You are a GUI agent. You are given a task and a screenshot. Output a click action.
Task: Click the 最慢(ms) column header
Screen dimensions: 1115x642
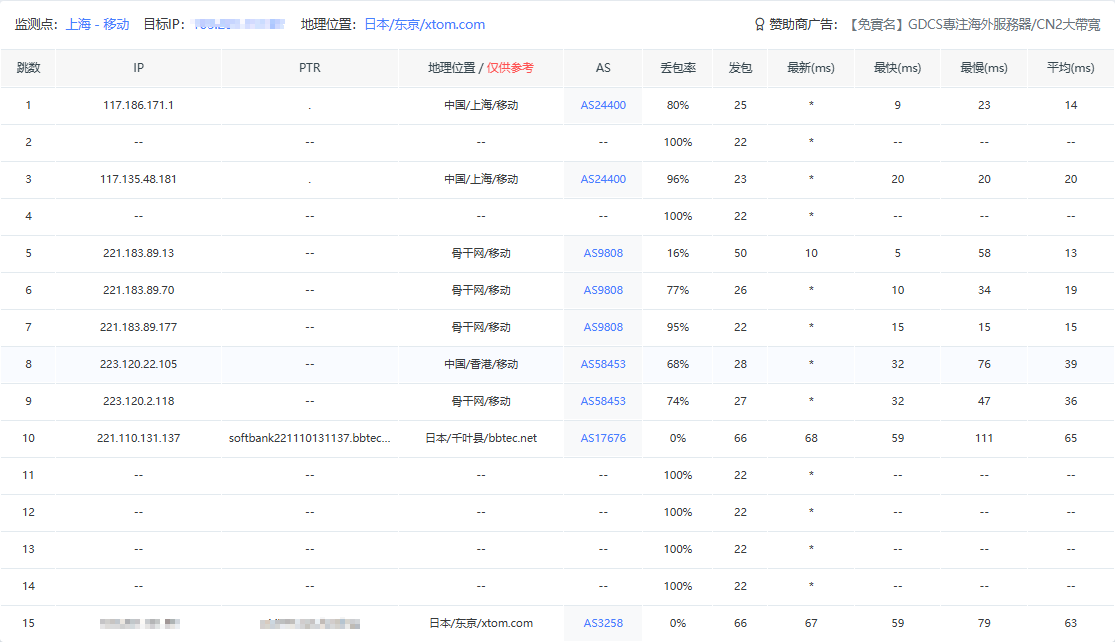click(984, 68)
